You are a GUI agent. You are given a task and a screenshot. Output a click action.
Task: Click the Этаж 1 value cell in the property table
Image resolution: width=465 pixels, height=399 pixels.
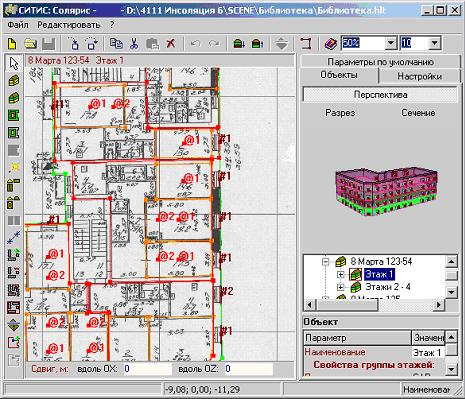(x=428, y=352)
